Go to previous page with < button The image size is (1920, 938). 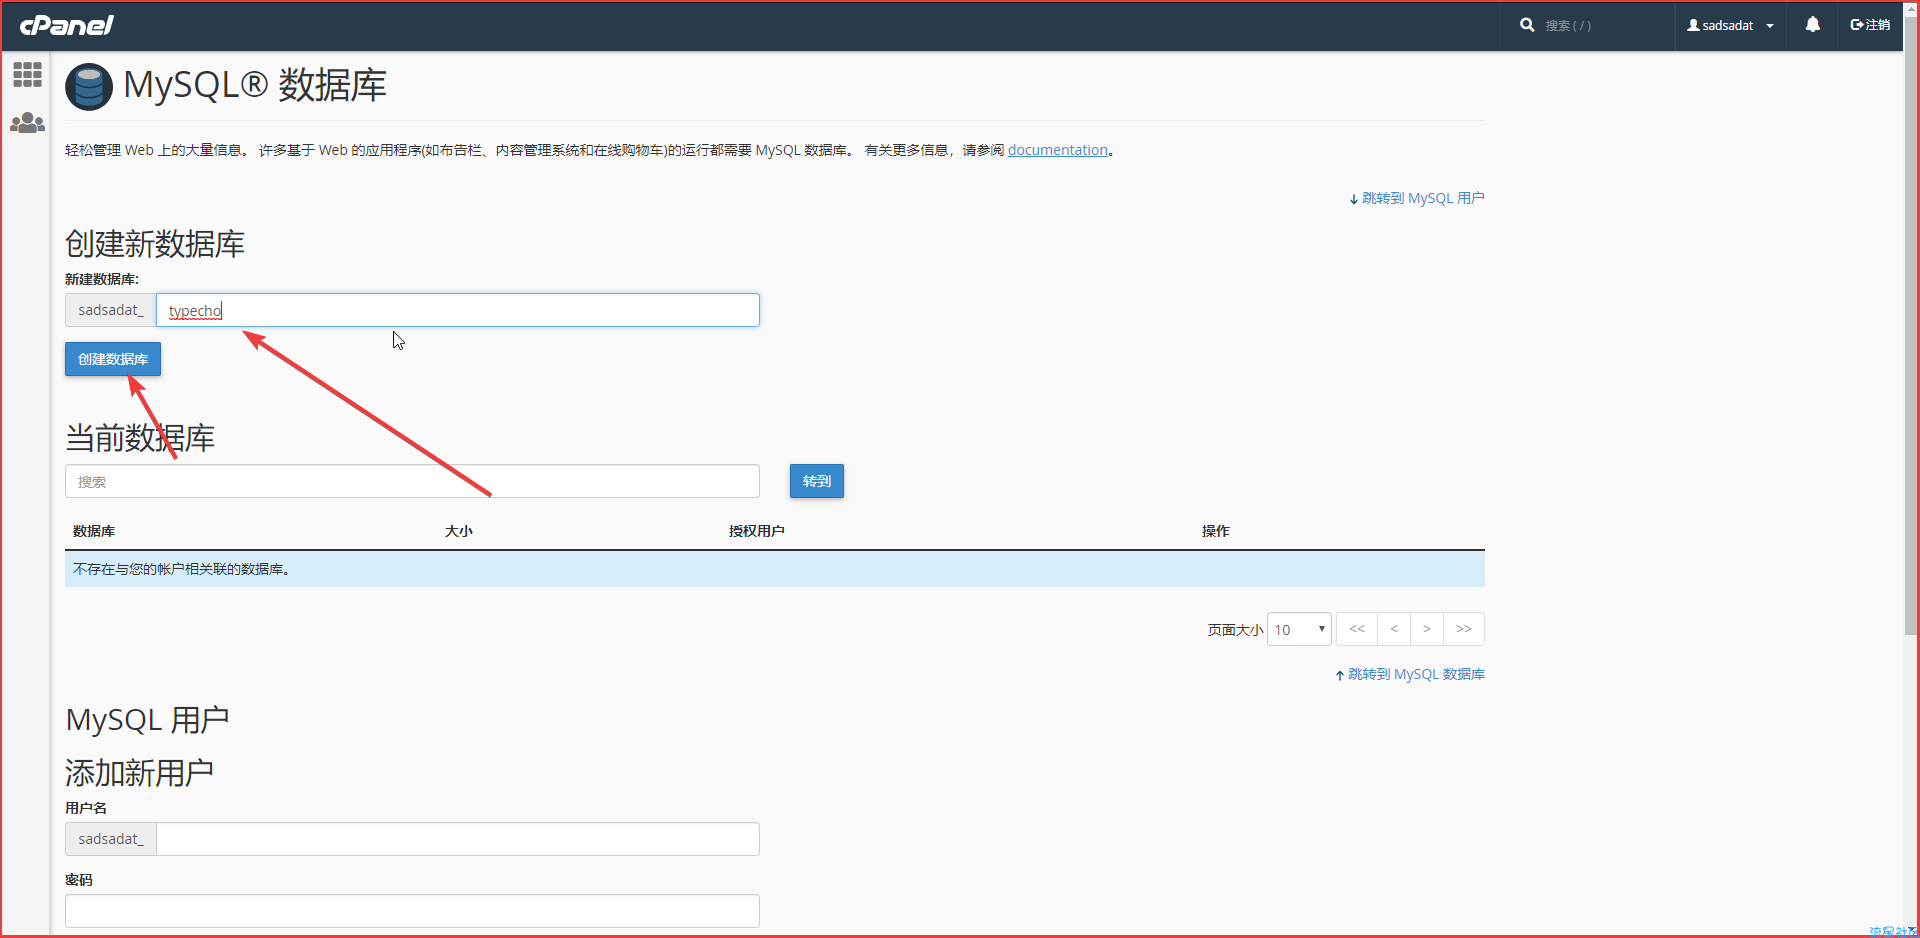coord(1394,629)
